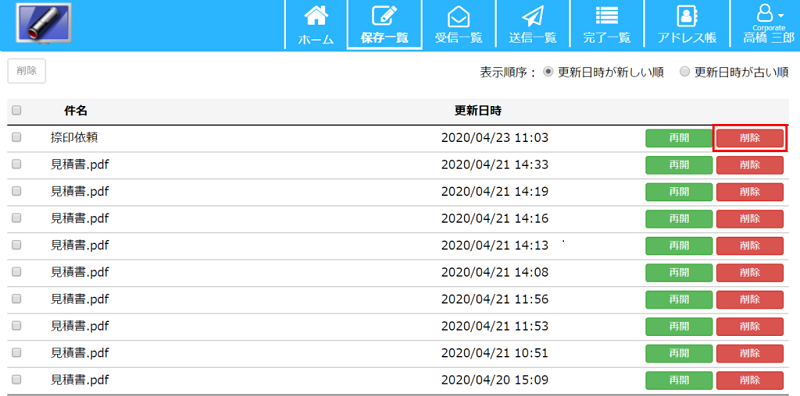Click the date 2020/04/21 11:56

[x=495, y=299]
